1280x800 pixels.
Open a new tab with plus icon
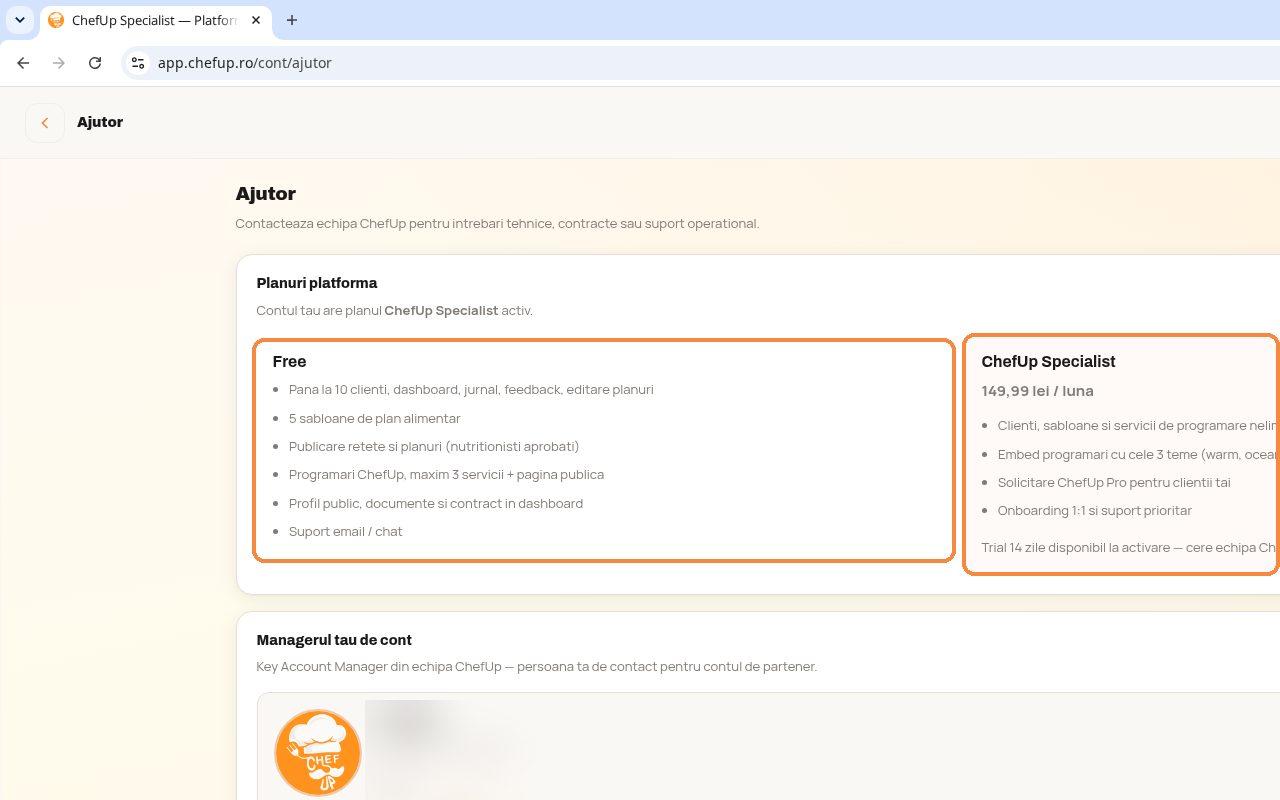(292, 20)
